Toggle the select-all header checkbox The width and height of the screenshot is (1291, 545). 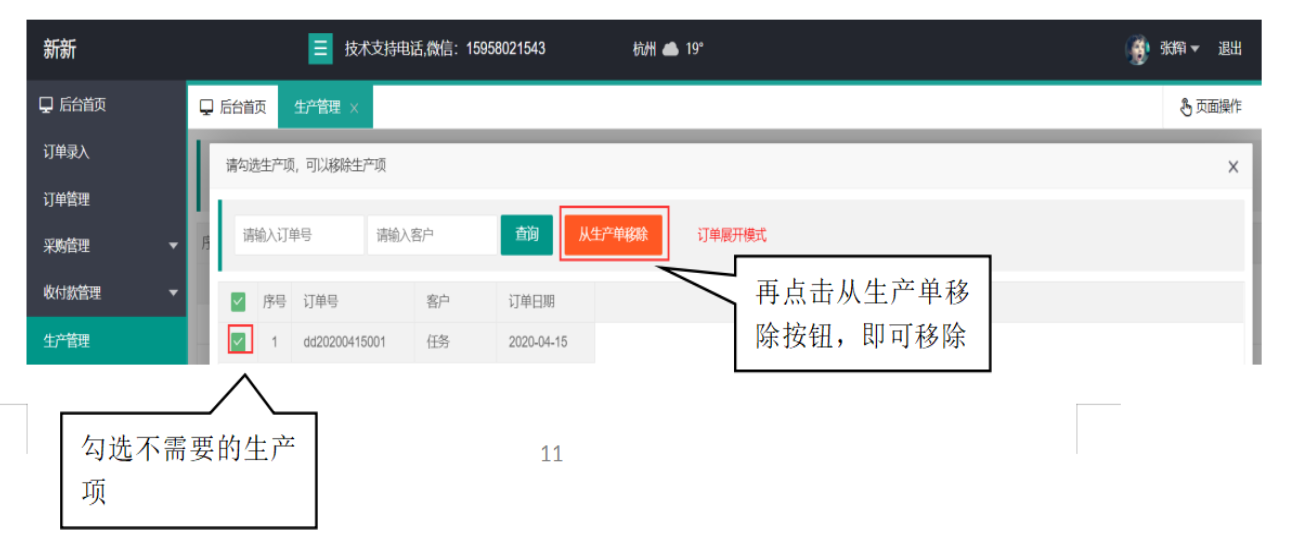[x=238, y=301]
